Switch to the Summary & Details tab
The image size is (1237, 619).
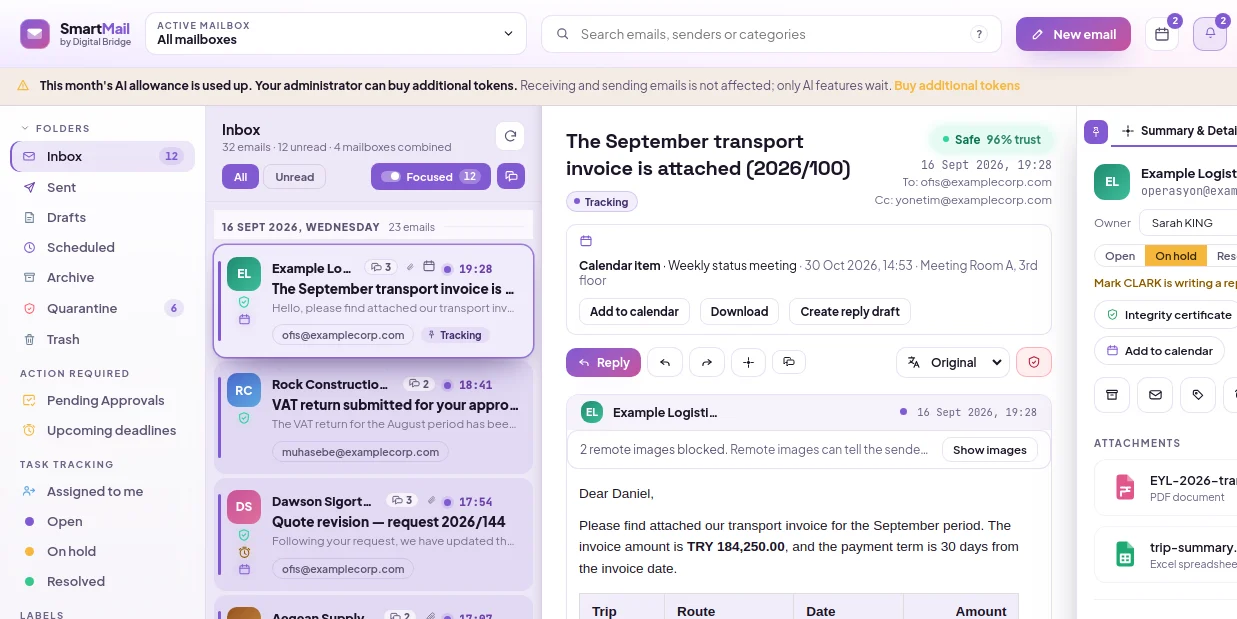point(1178,131)
